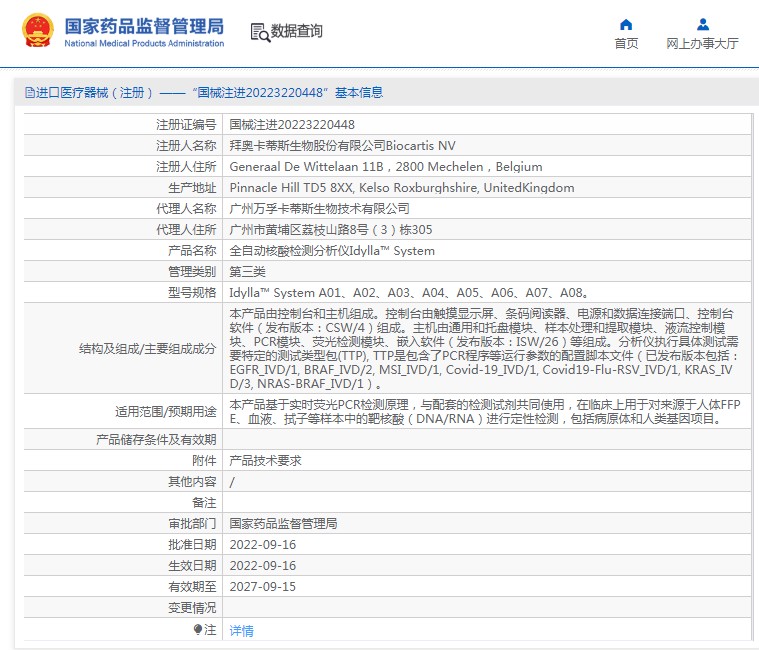Screen dimensions: 759x650
Task: Click the structure composition description text
Action: click(x=485, y=348)
